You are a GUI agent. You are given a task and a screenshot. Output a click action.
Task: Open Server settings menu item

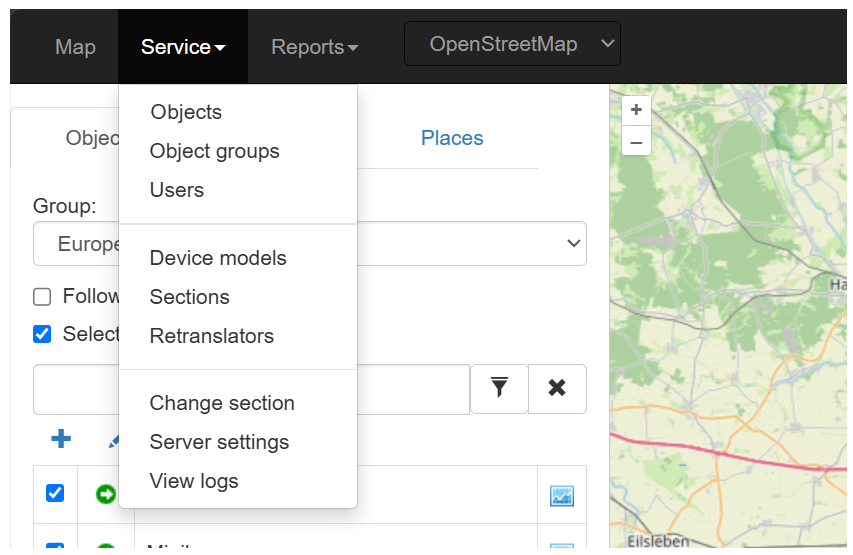click(219, 442)
